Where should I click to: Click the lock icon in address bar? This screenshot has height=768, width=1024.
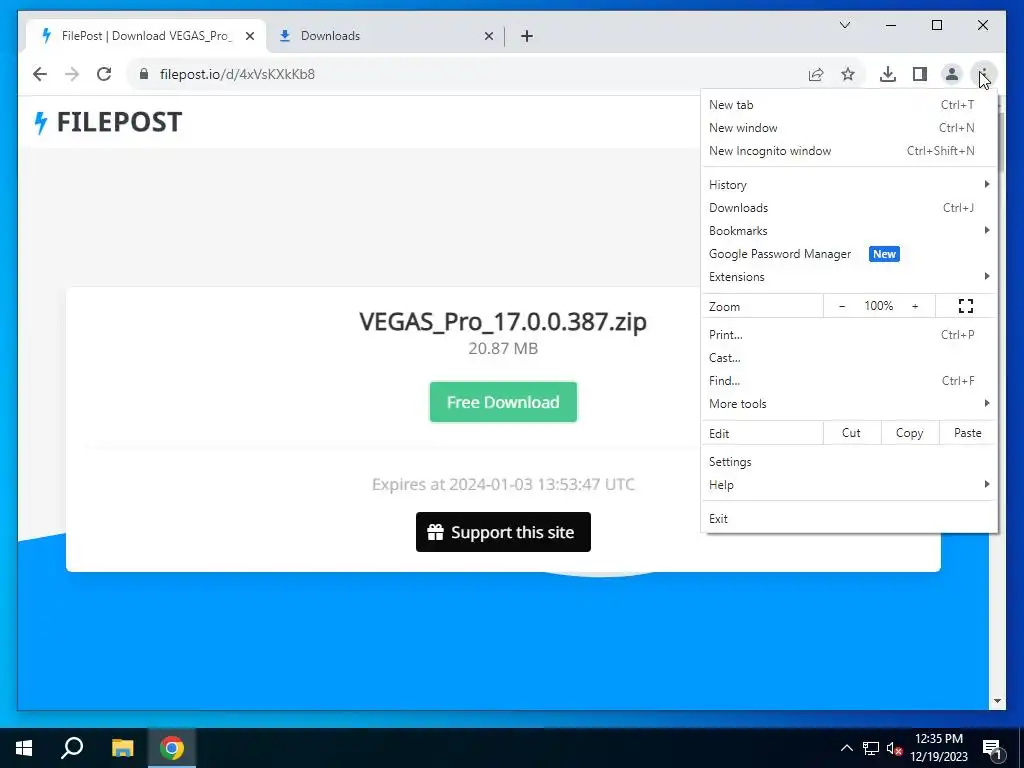[x=144, y=74]
